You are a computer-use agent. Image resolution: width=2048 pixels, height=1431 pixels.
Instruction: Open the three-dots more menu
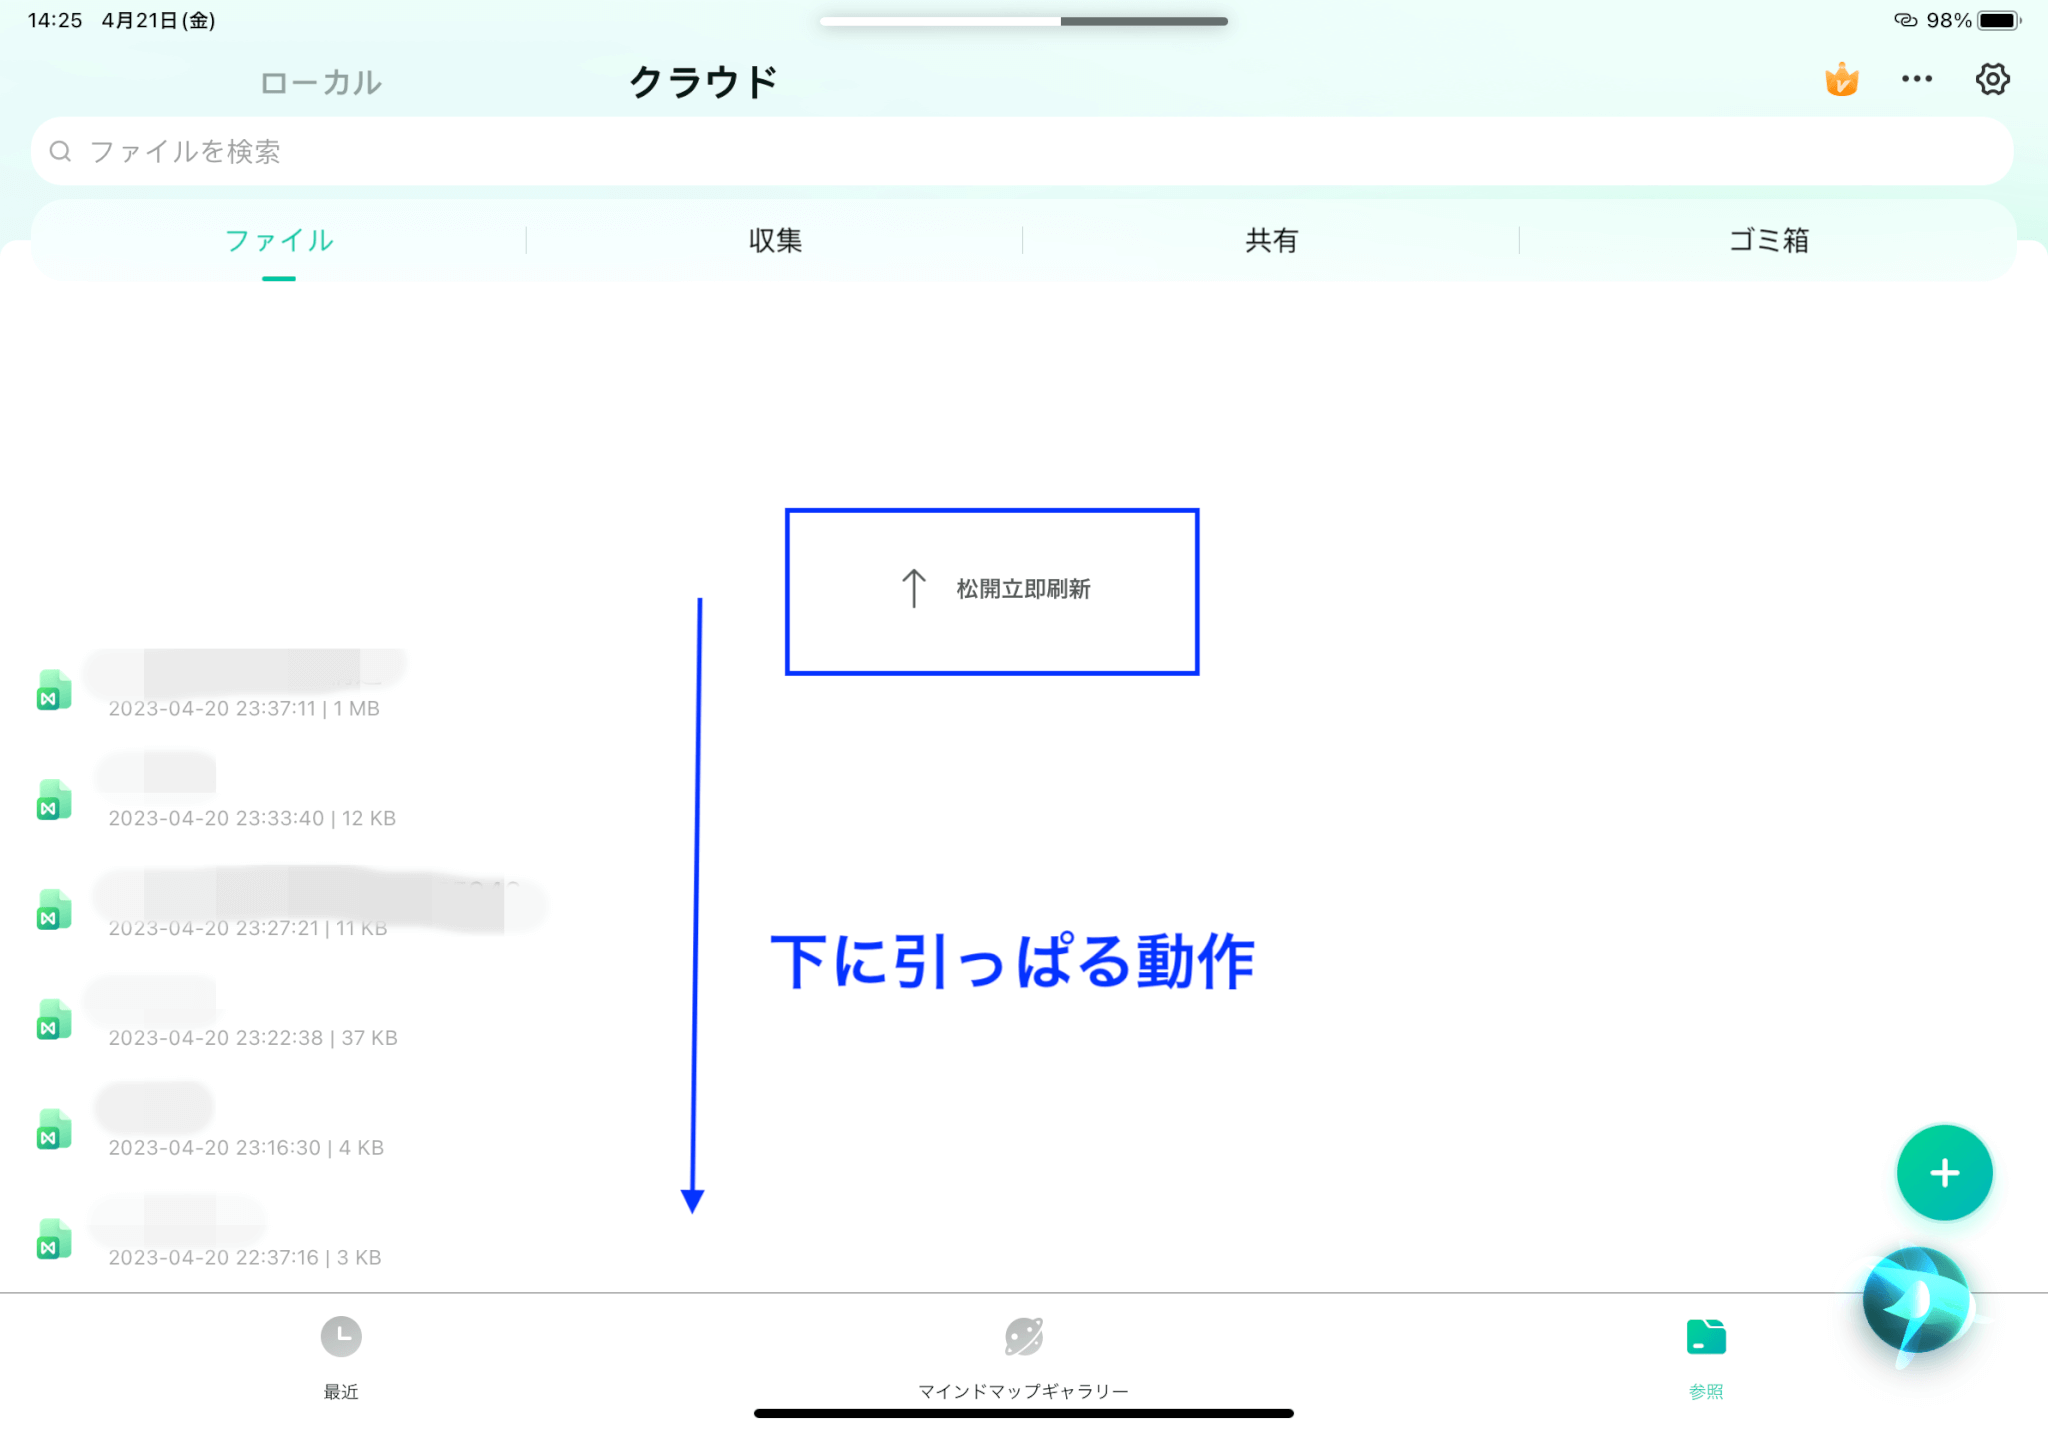[x=1916, y=79]
